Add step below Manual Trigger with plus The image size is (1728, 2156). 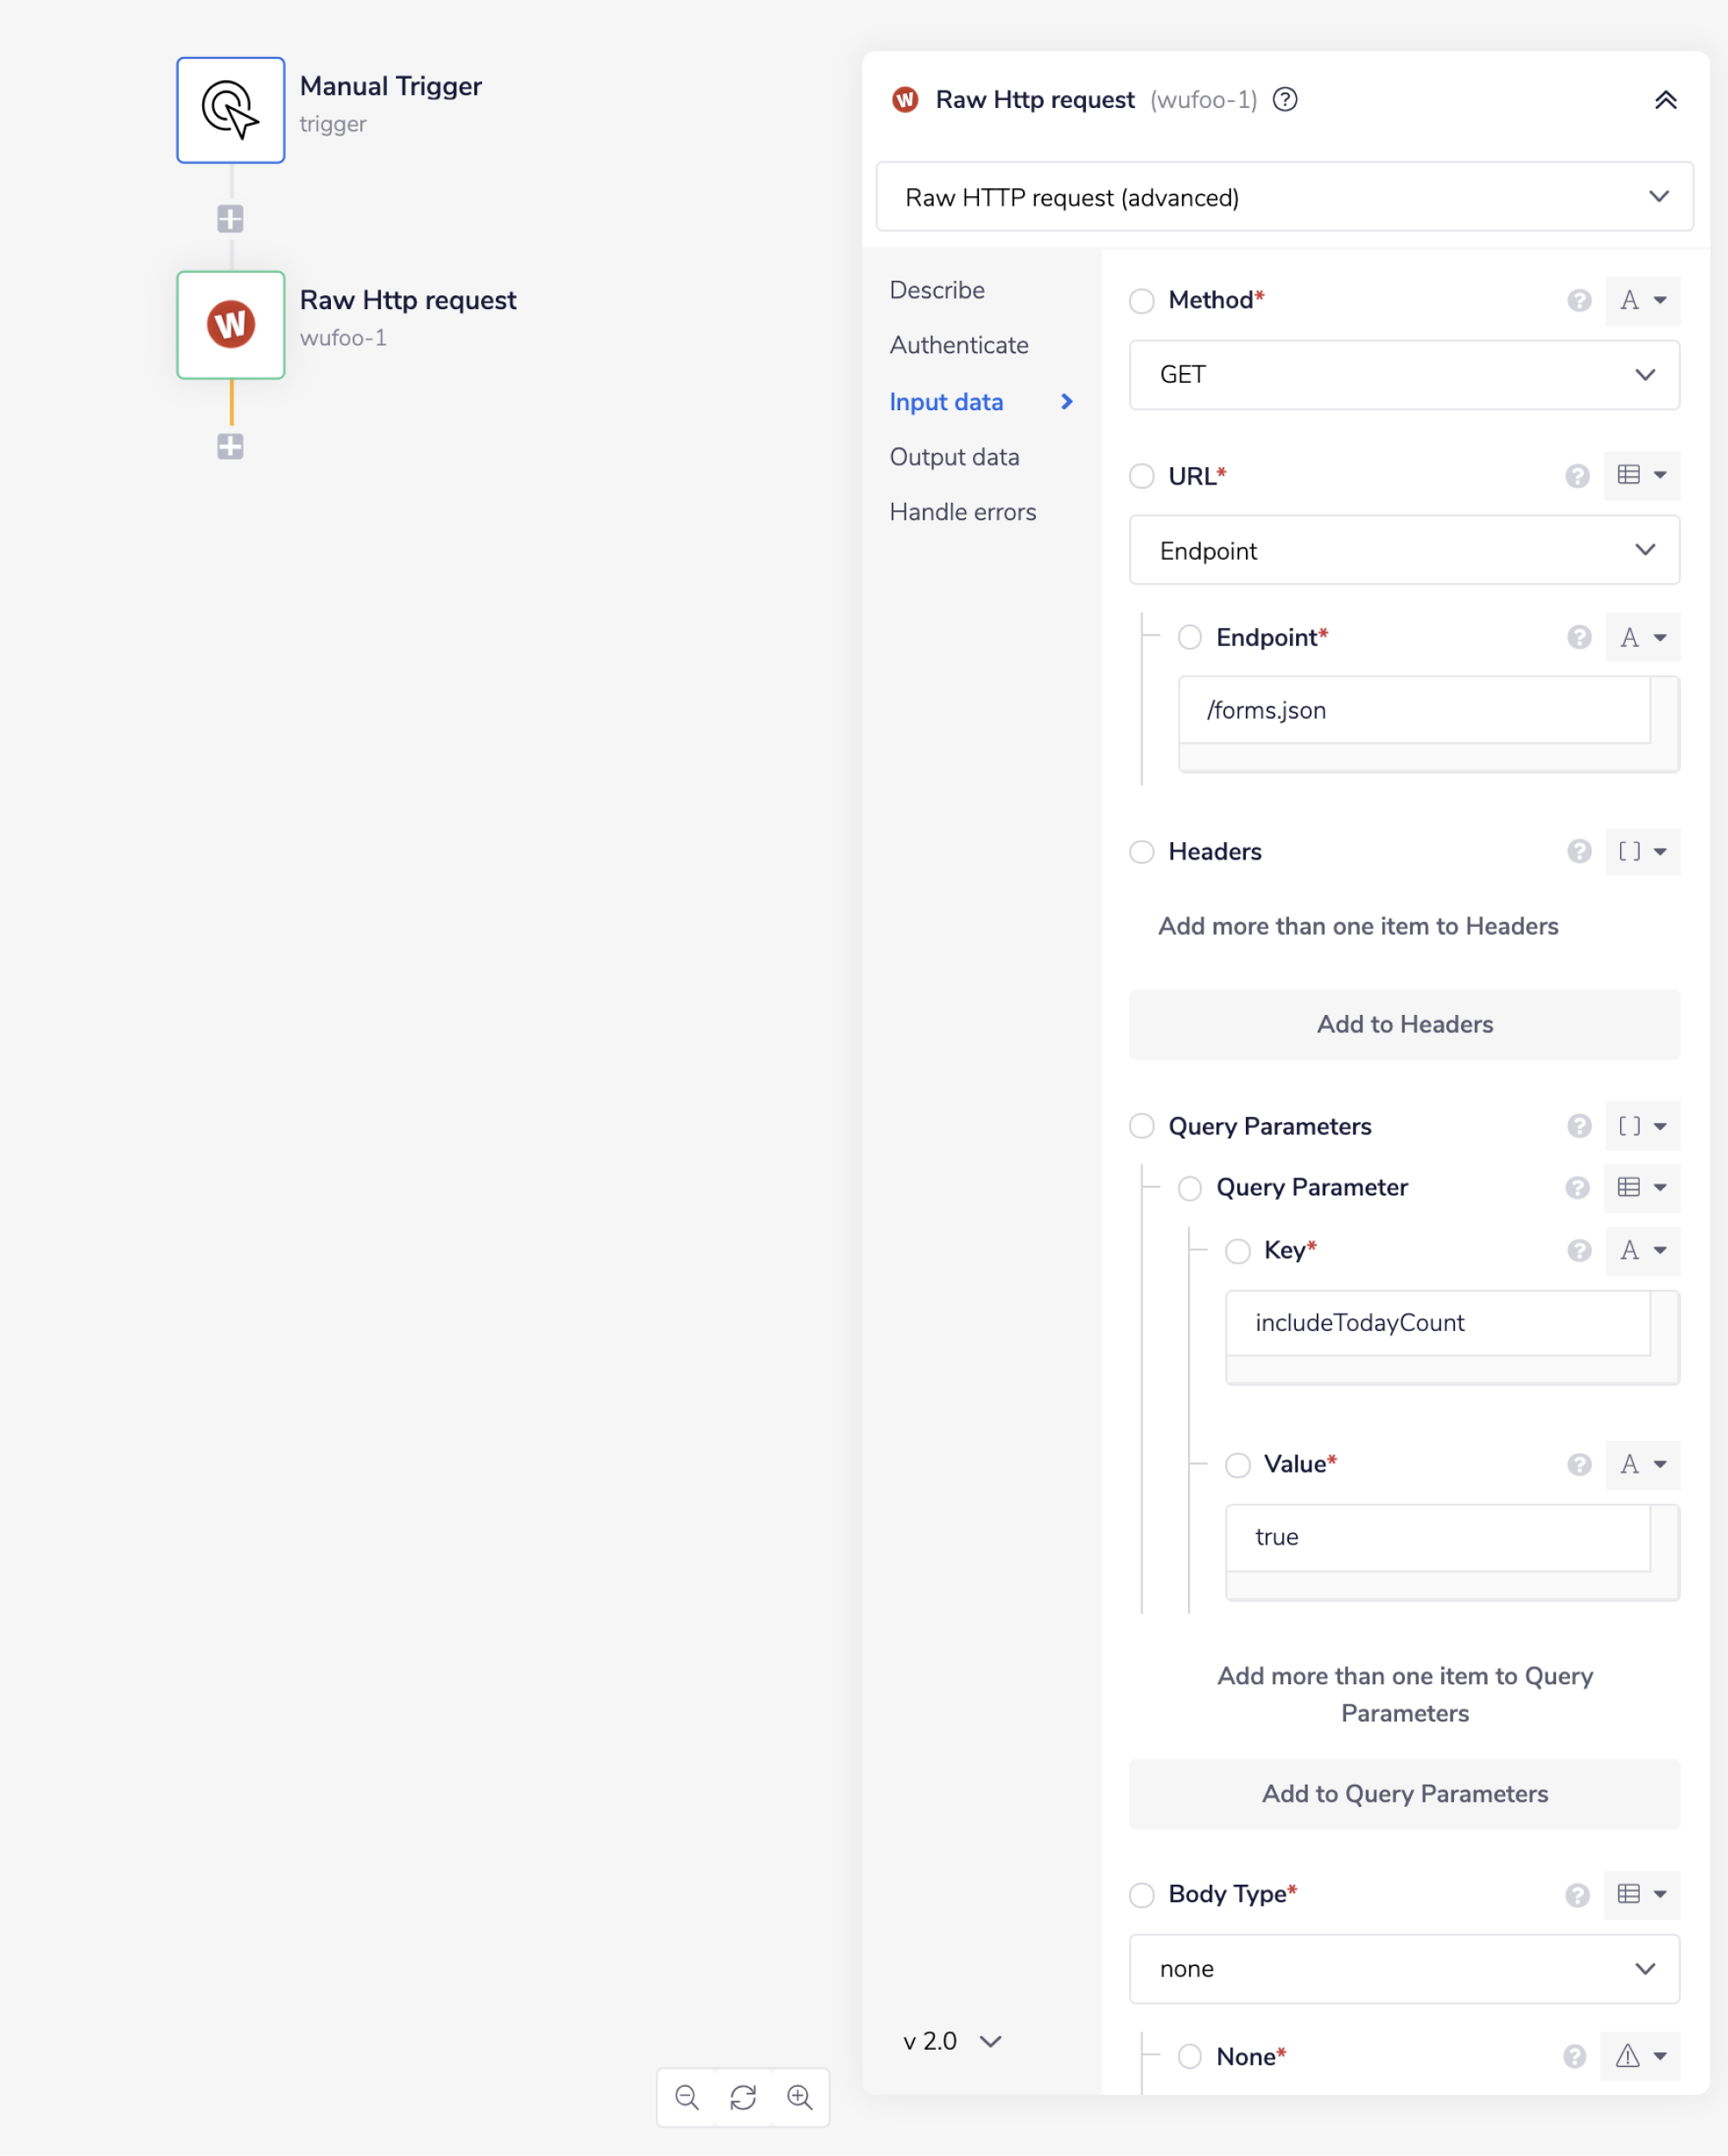click(231, 218)
